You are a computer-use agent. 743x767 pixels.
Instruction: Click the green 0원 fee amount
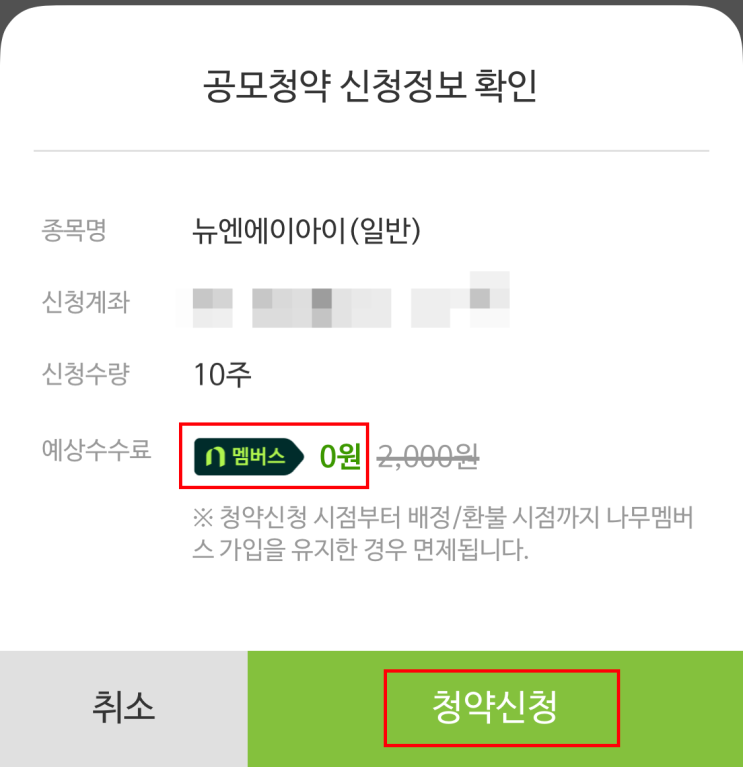(340, 457)
